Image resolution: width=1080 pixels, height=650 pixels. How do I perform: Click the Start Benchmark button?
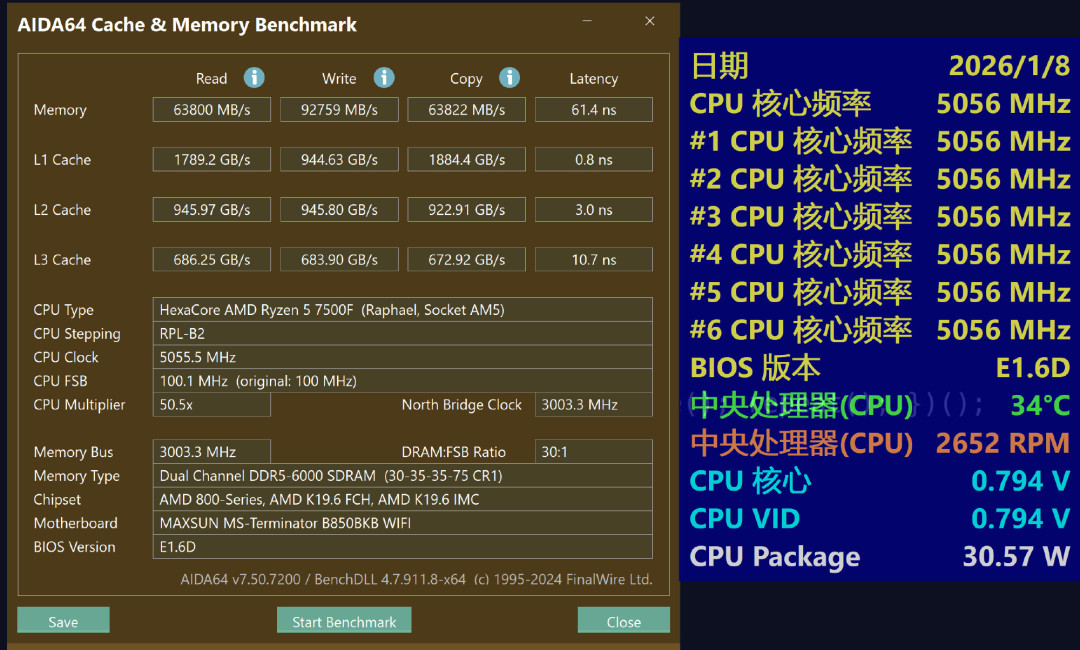pyautogui.click(x=344, y=620)
